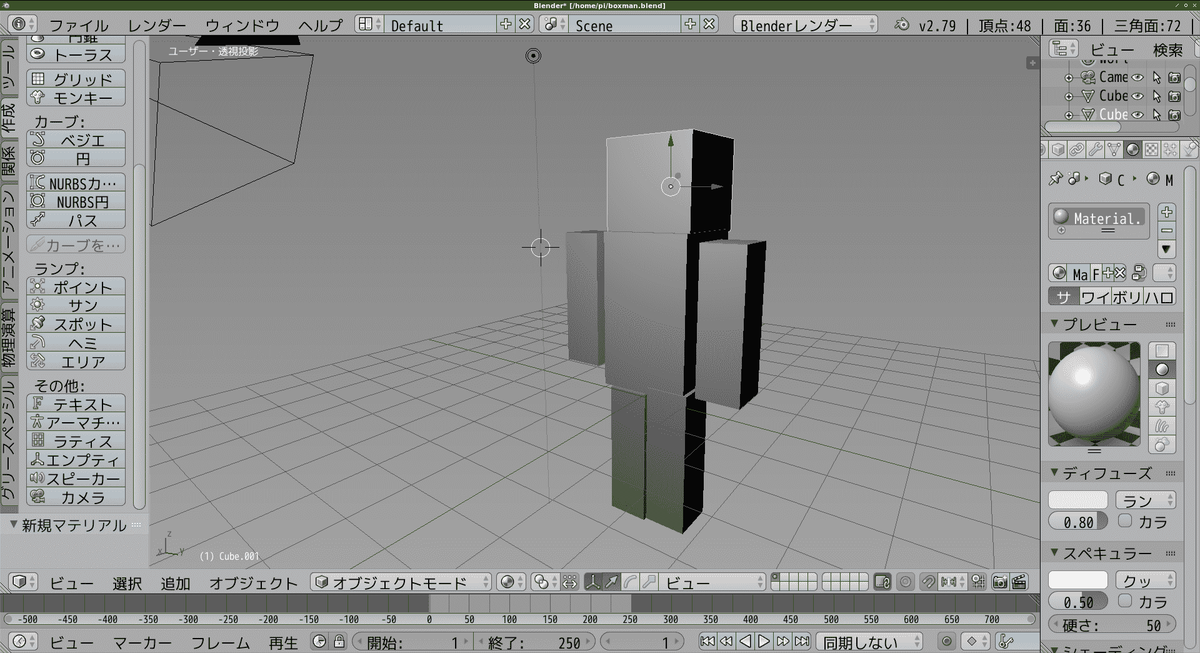The width and height of the screenshot is (1200, 653).
Task: Open the Texture properties tab icon
Action: (x=1152, y=149)
